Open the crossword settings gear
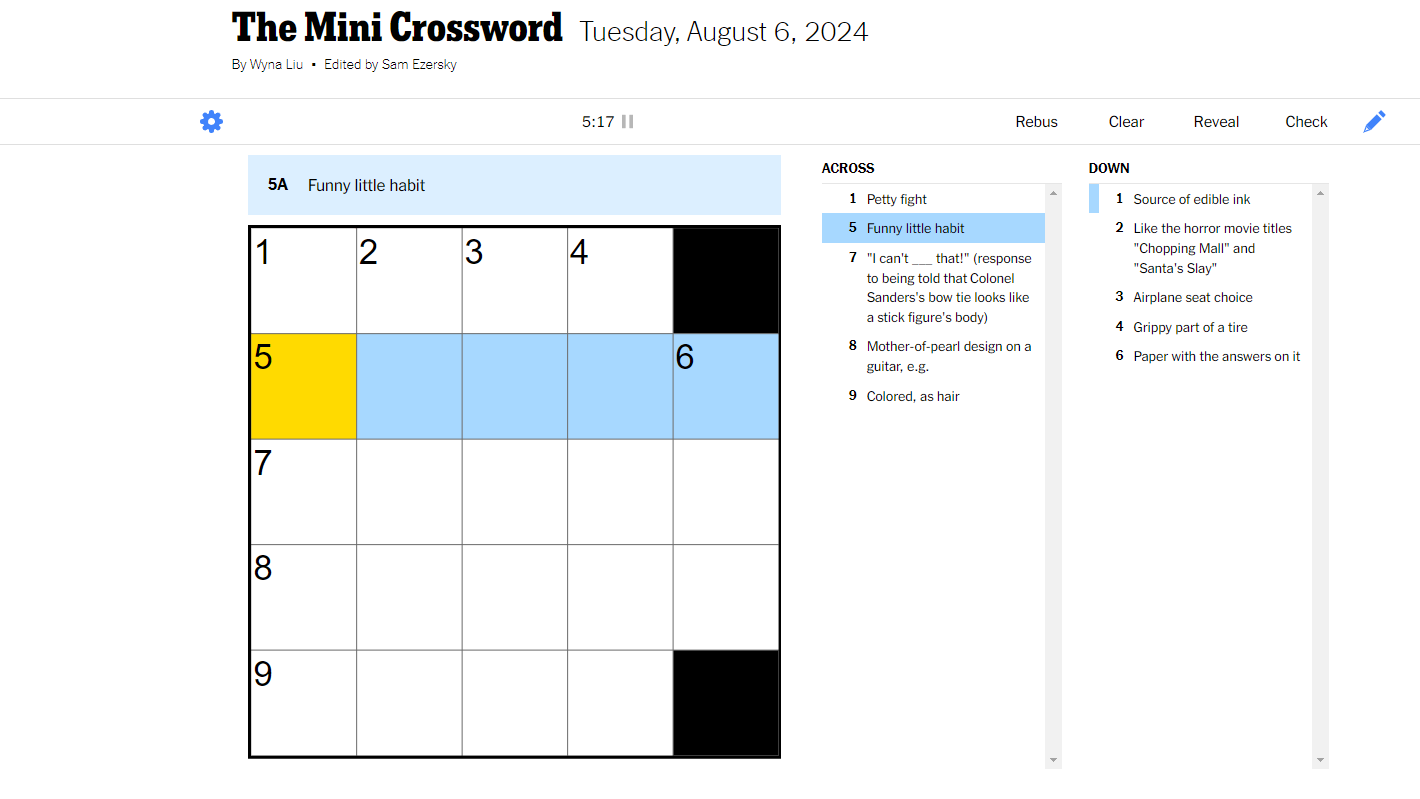The image size is (1420, 799). coord(211,121)
